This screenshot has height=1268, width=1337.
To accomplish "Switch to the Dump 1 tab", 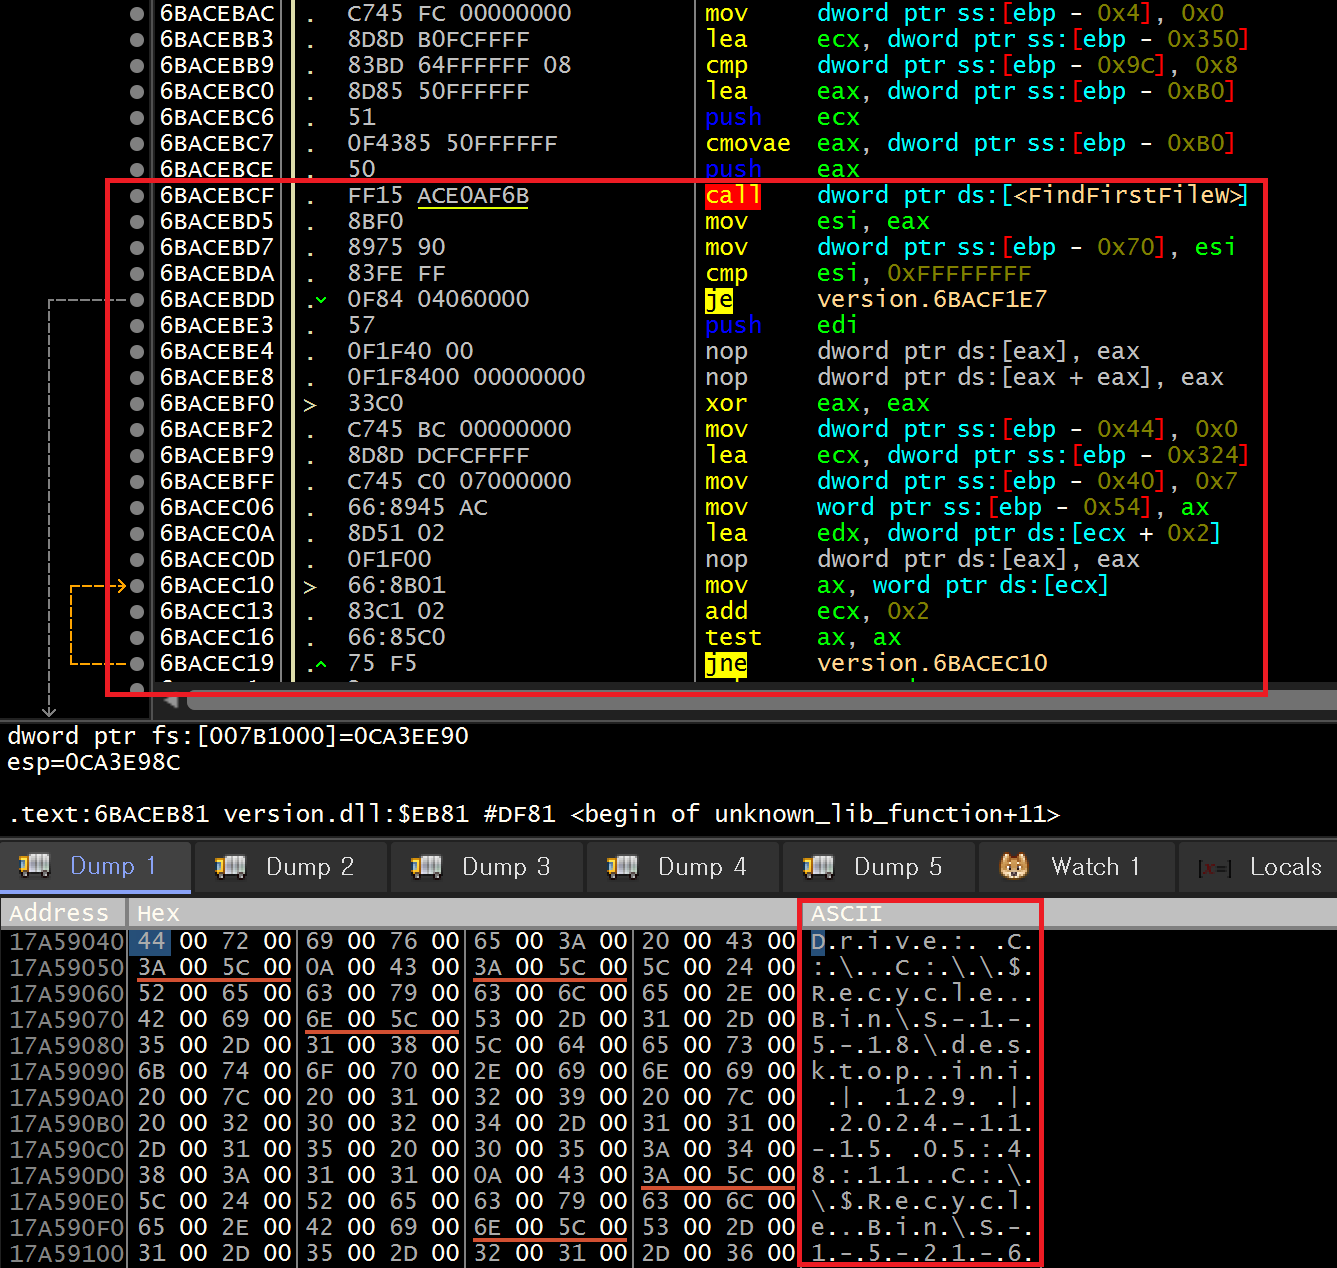I will point(95,866).
